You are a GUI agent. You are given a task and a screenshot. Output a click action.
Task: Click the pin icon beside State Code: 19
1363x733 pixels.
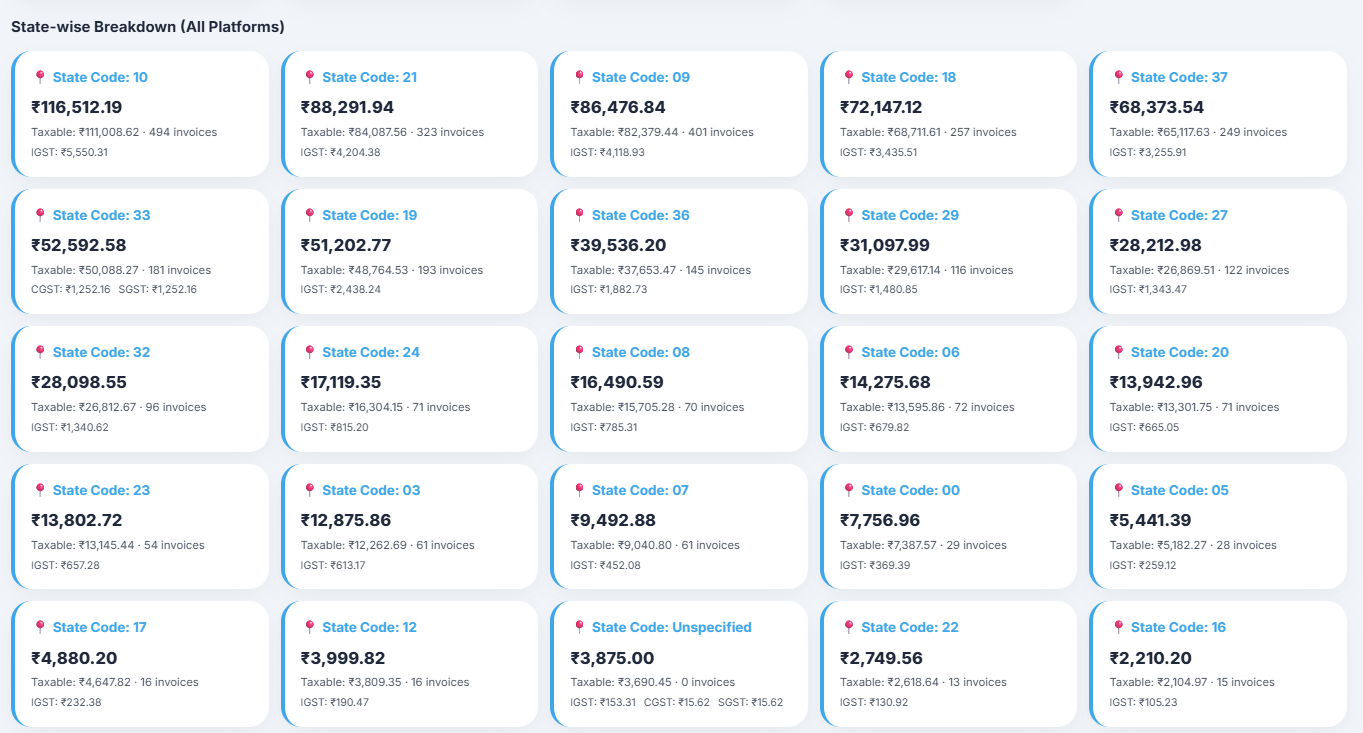309,215
